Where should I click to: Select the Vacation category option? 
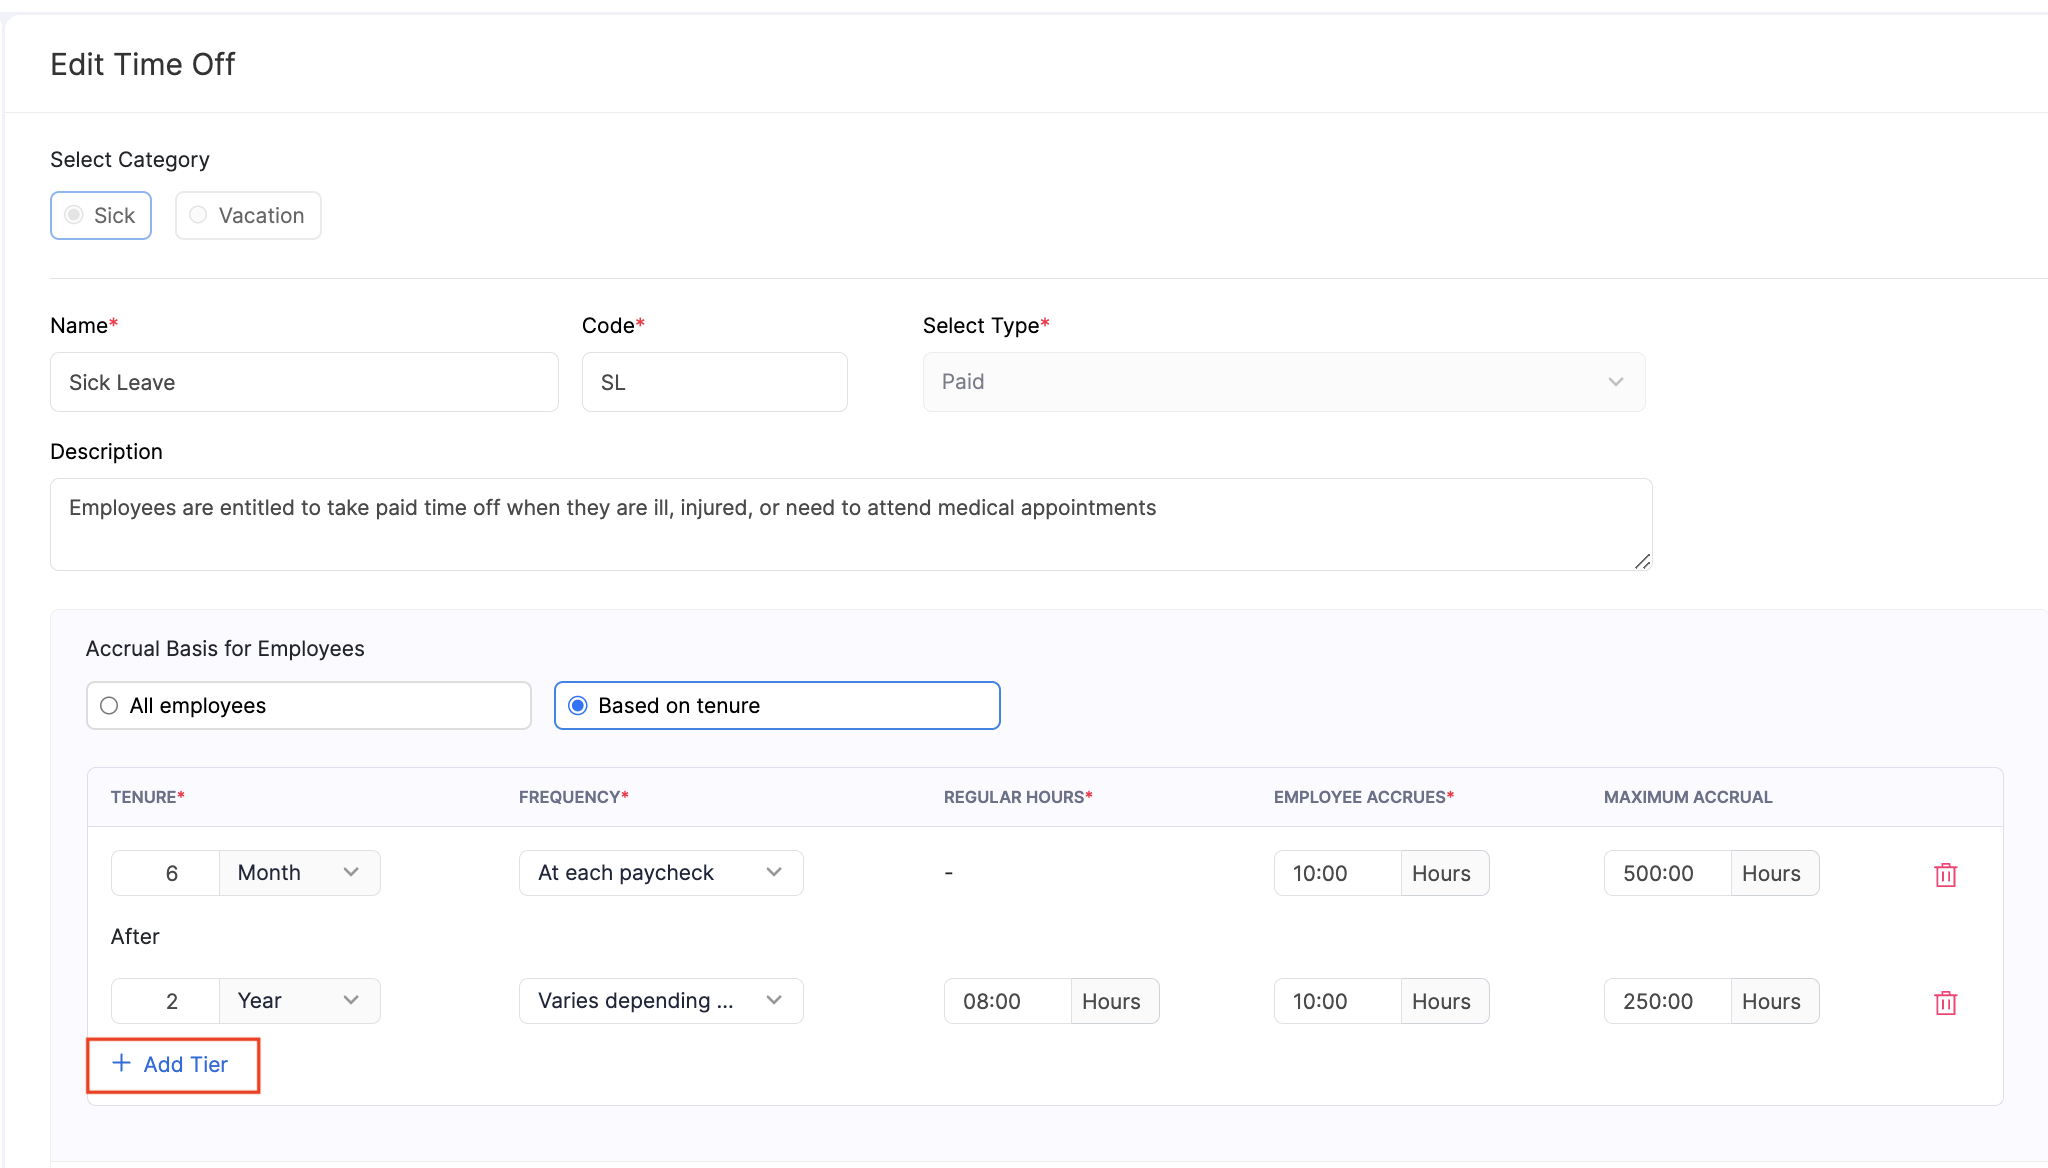248,215
